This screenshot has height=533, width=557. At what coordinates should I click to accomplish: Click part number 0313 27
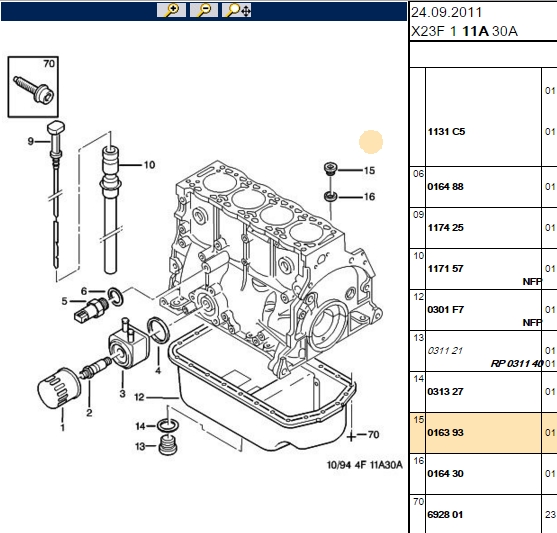point(445,392)
